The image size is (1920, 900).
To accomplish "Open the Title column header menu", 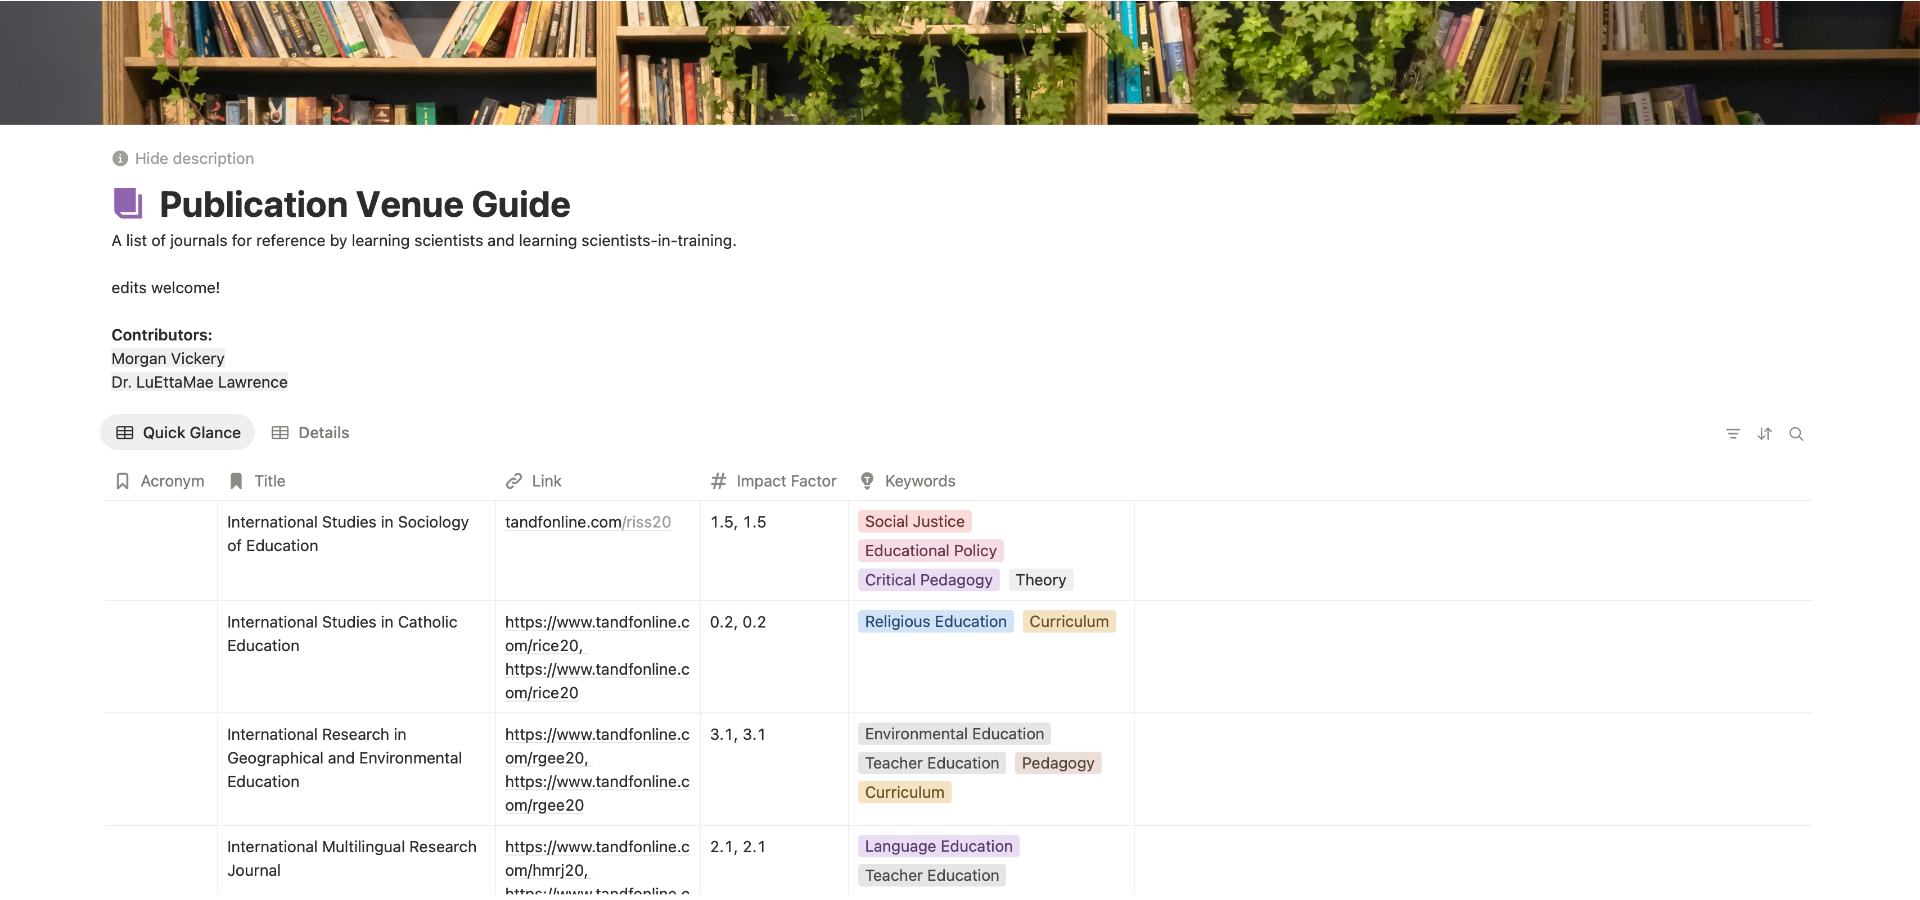I will coord(356,481).
